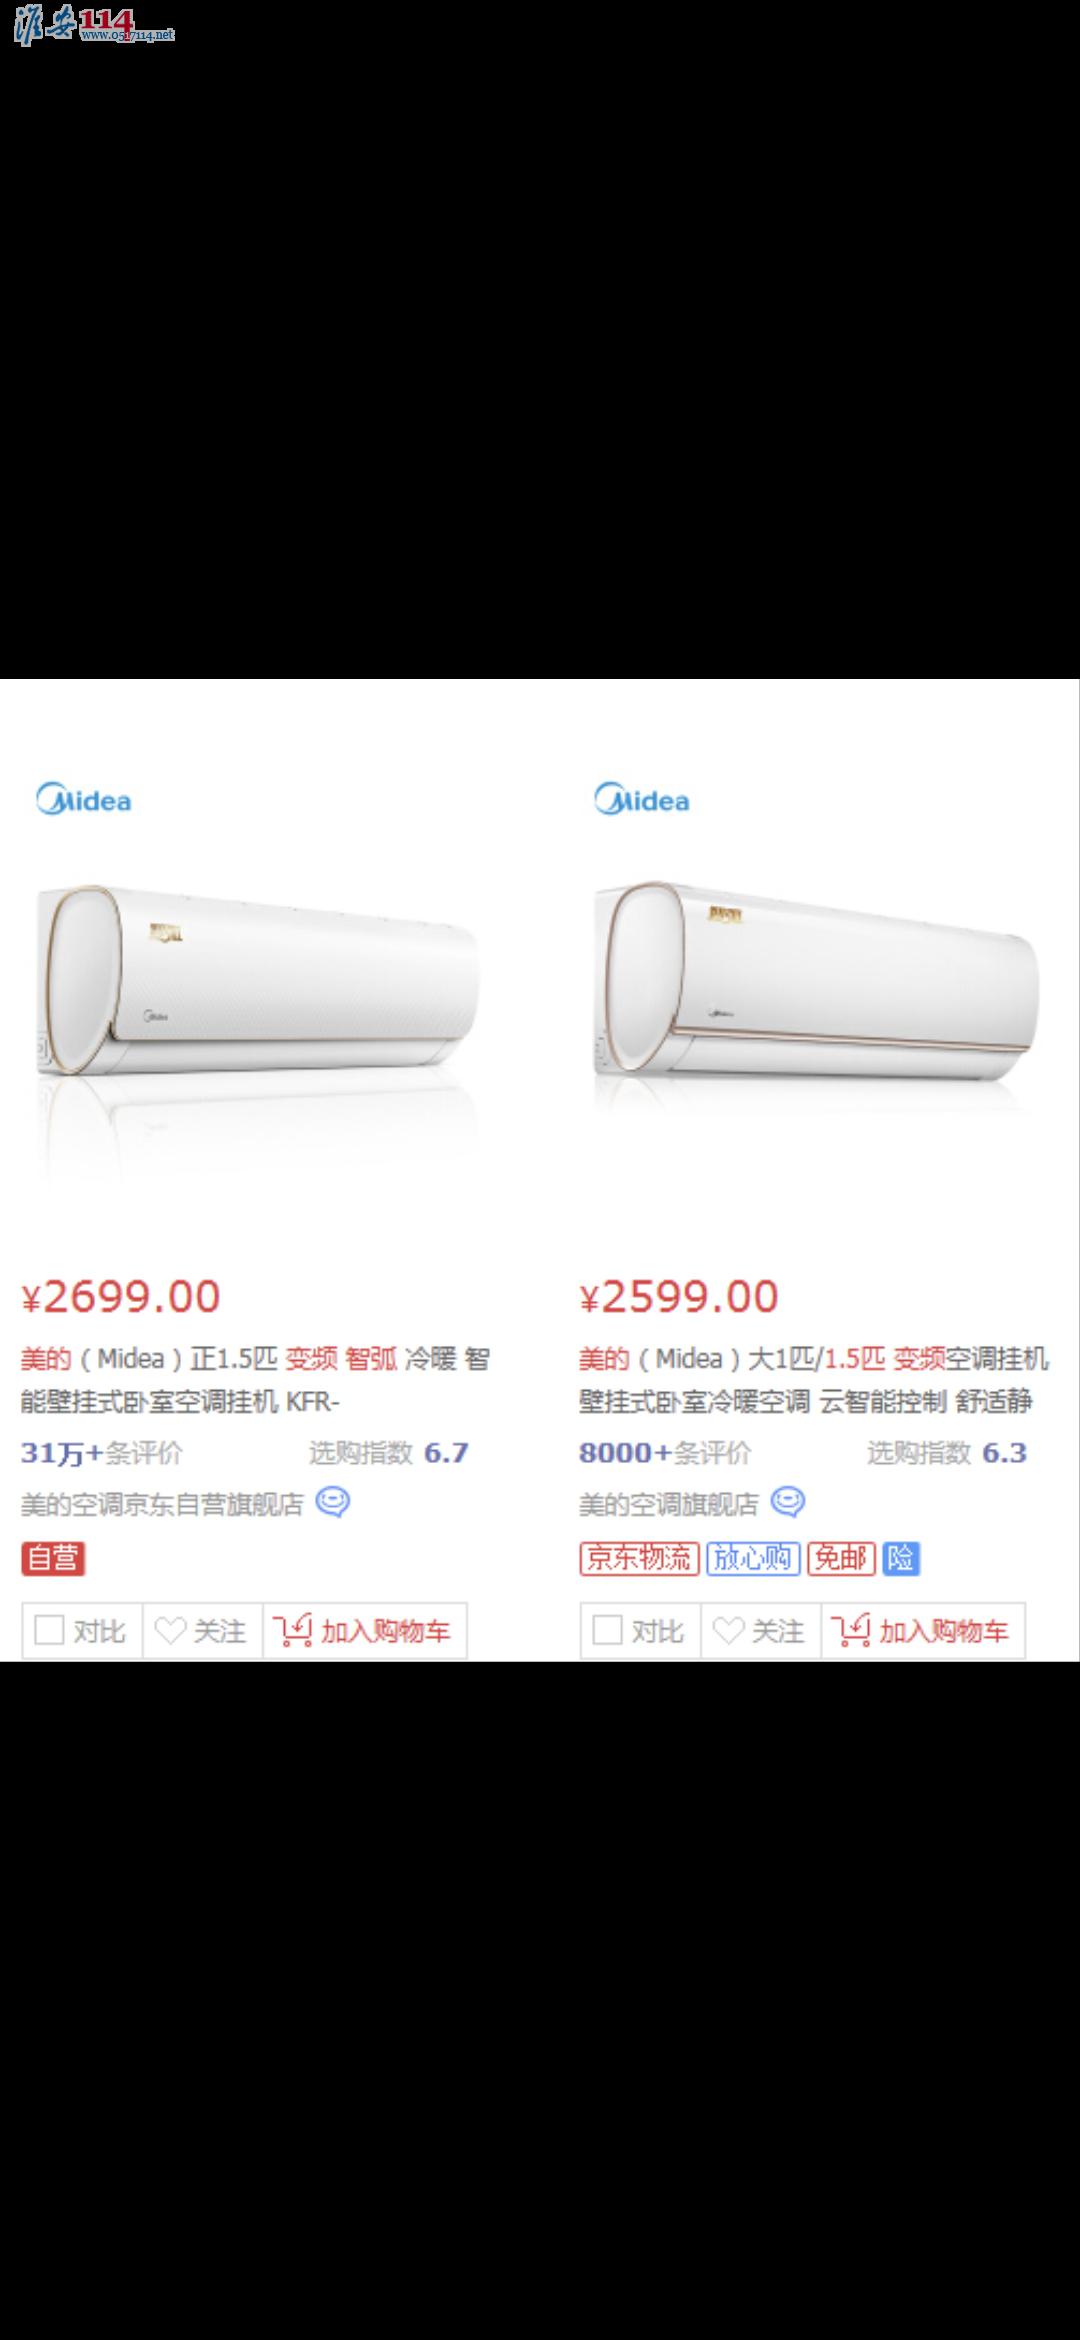Click the 自营 tag under the left product

pyautogui.click(x=53, y=1558)
